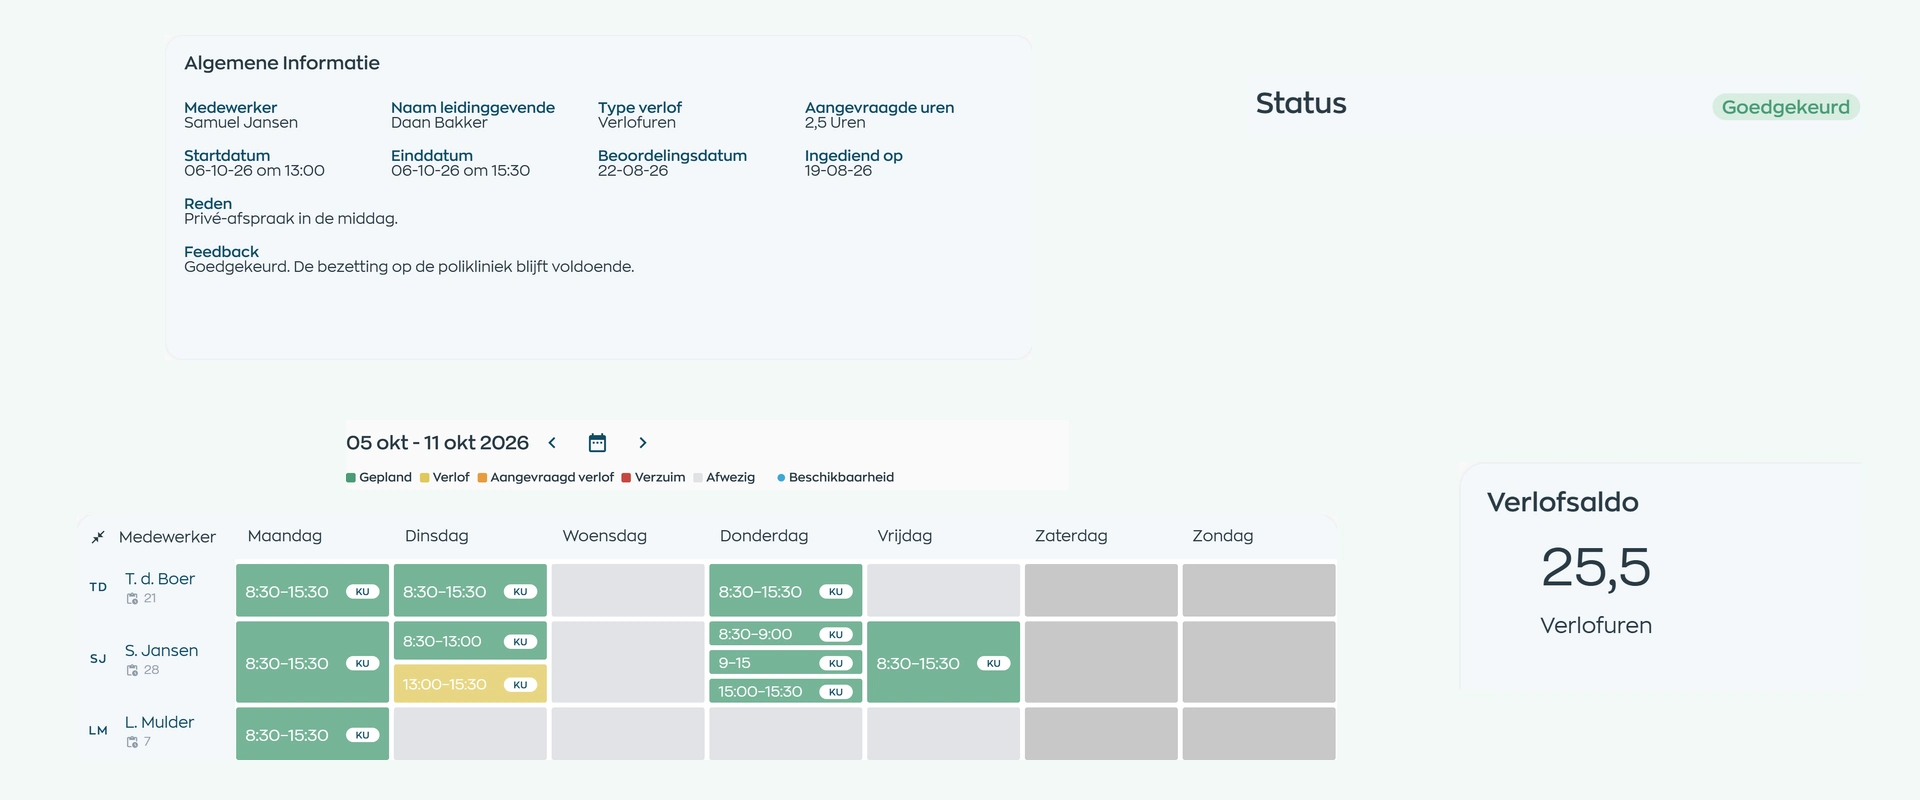The width and height of the screenshot is (1920, 800).
Task: Open S. Jansen's Thursday 8:30-9:00 shift
Action: [x=785, y=634]
